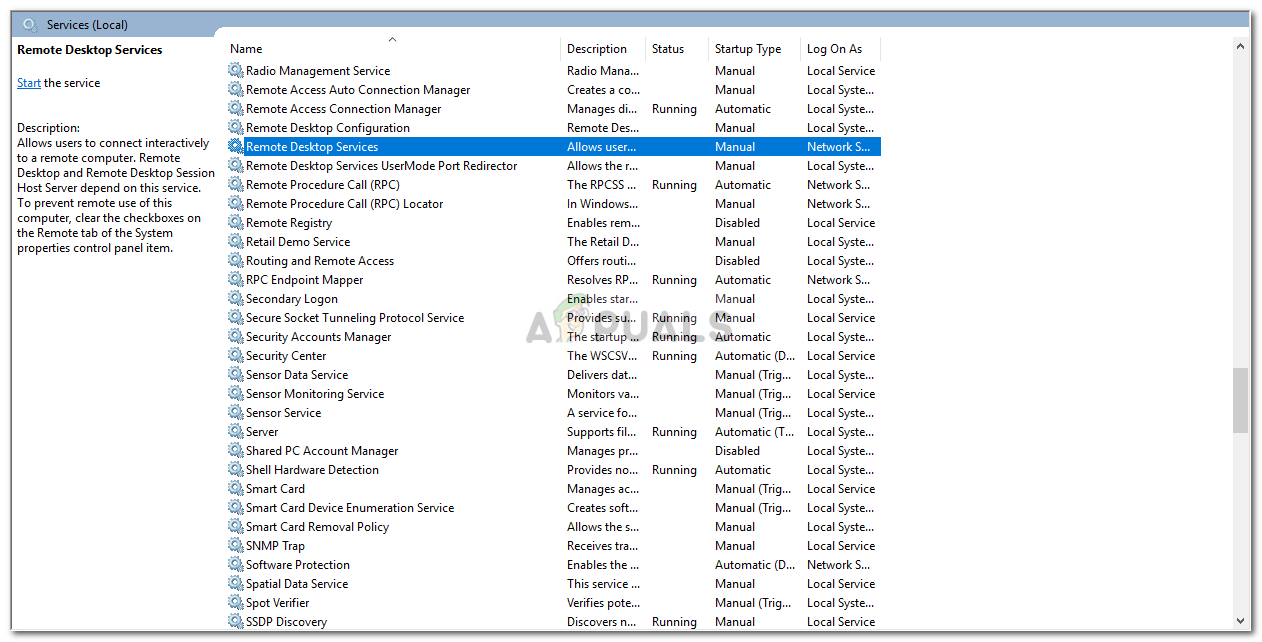Click the gear icon for Server service
This screenshot has width=1262, height=642.
[235, 432]
